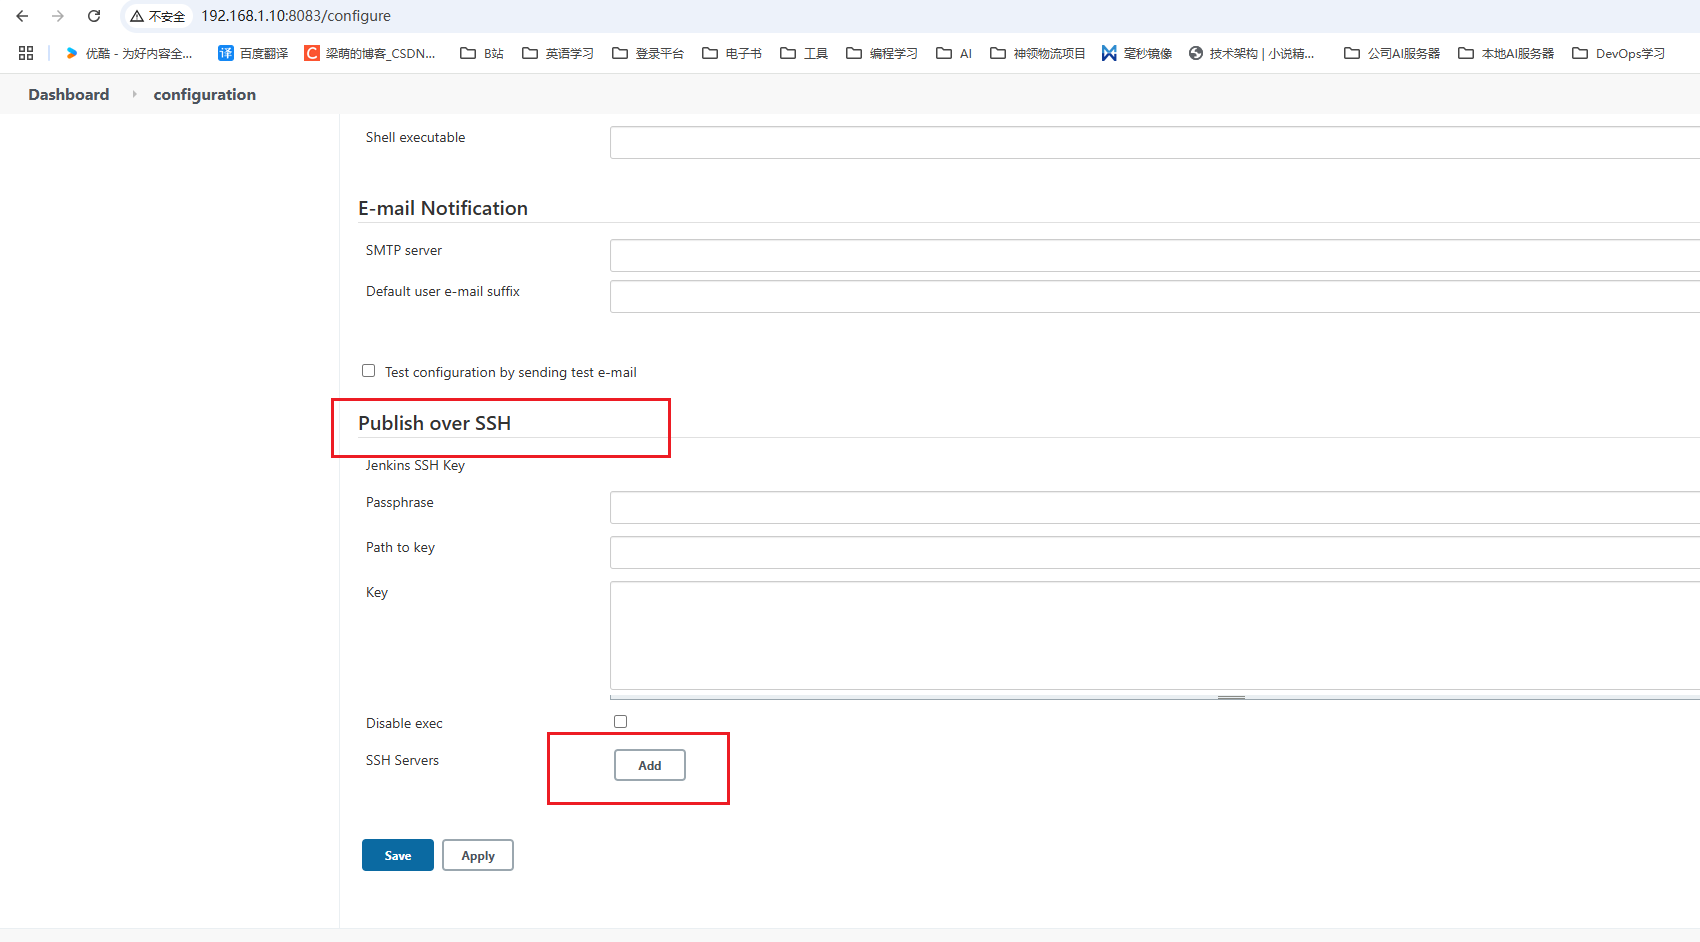This screenshot has height=942, width=1700.
Task: Open the browser apps grid icon
Action: (x=26, y=53)
